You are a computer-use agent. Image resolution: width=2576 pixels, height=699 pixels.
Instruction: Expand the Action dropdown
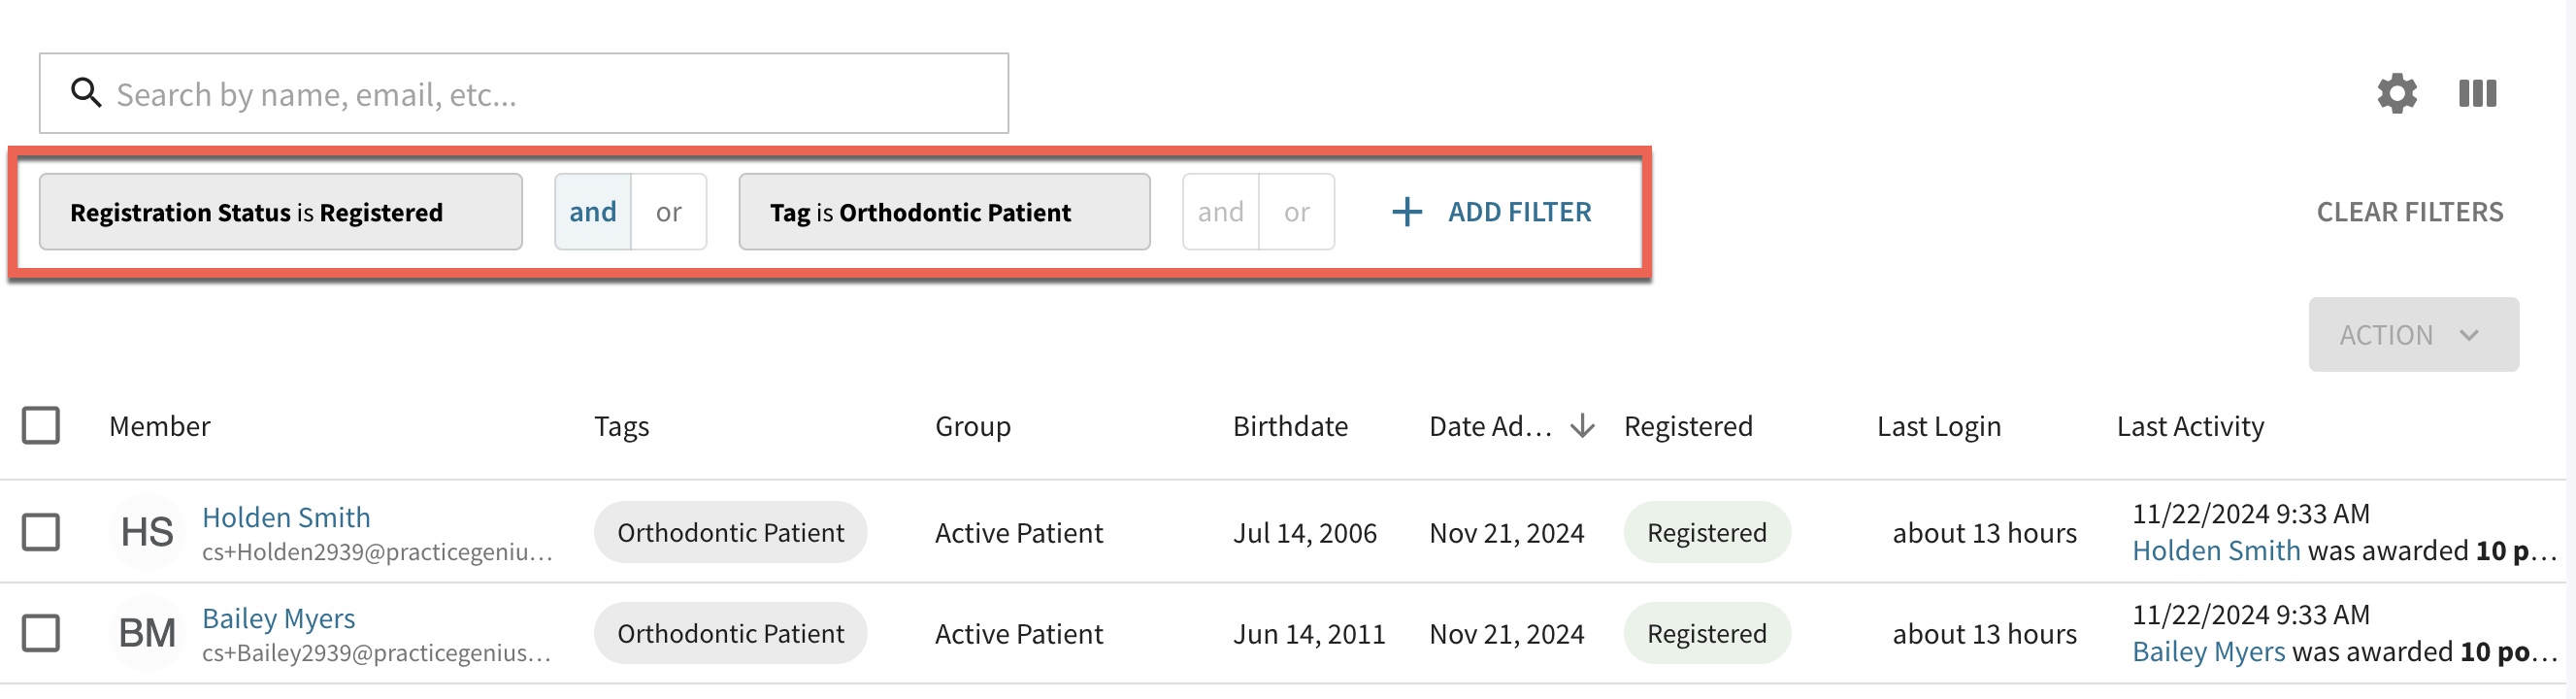(x=2413, y=334)
